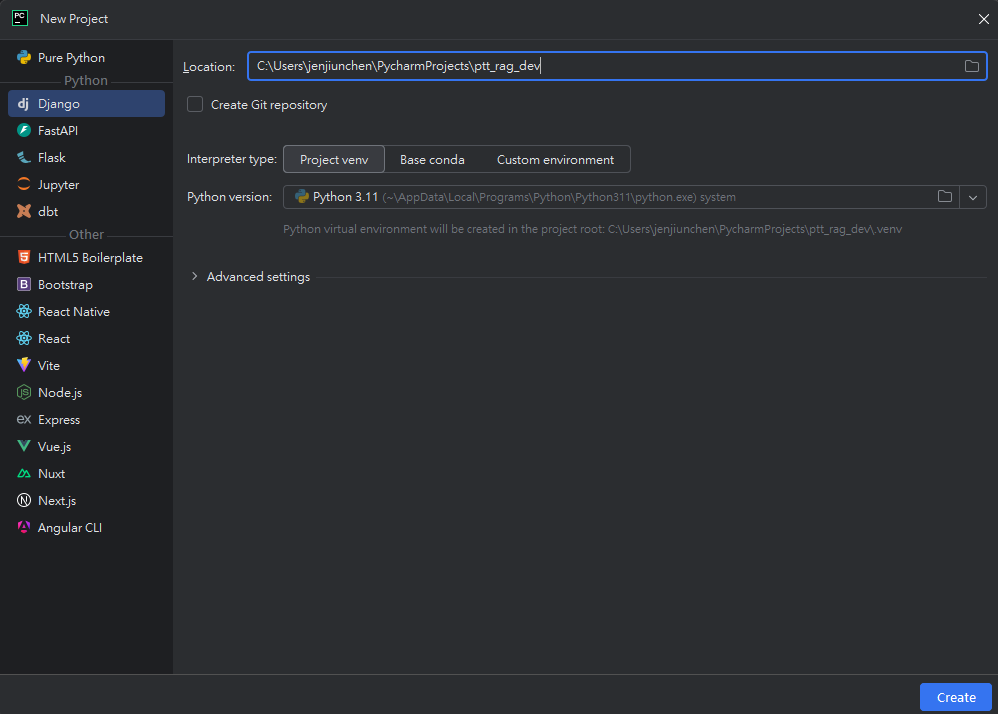This screenshot has width=998, height=714.
Task: Click the Python logo in version field
Action: [x=302, y=197]
